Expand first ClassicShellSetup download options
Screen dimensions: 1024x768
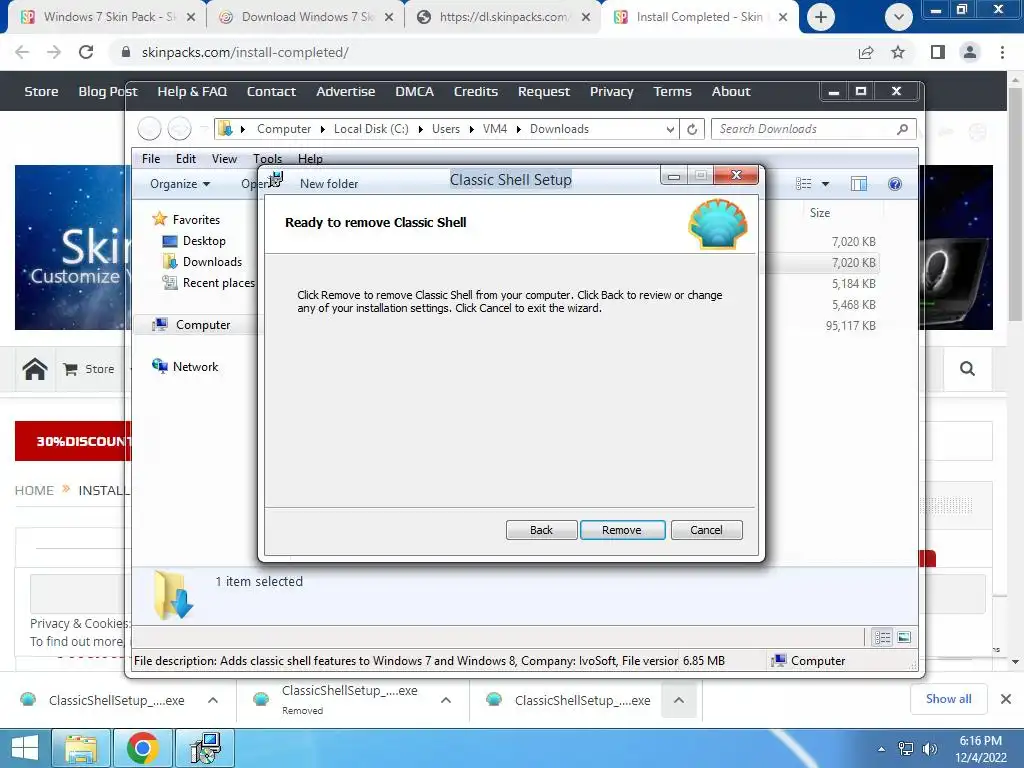[x=213, y=700]
